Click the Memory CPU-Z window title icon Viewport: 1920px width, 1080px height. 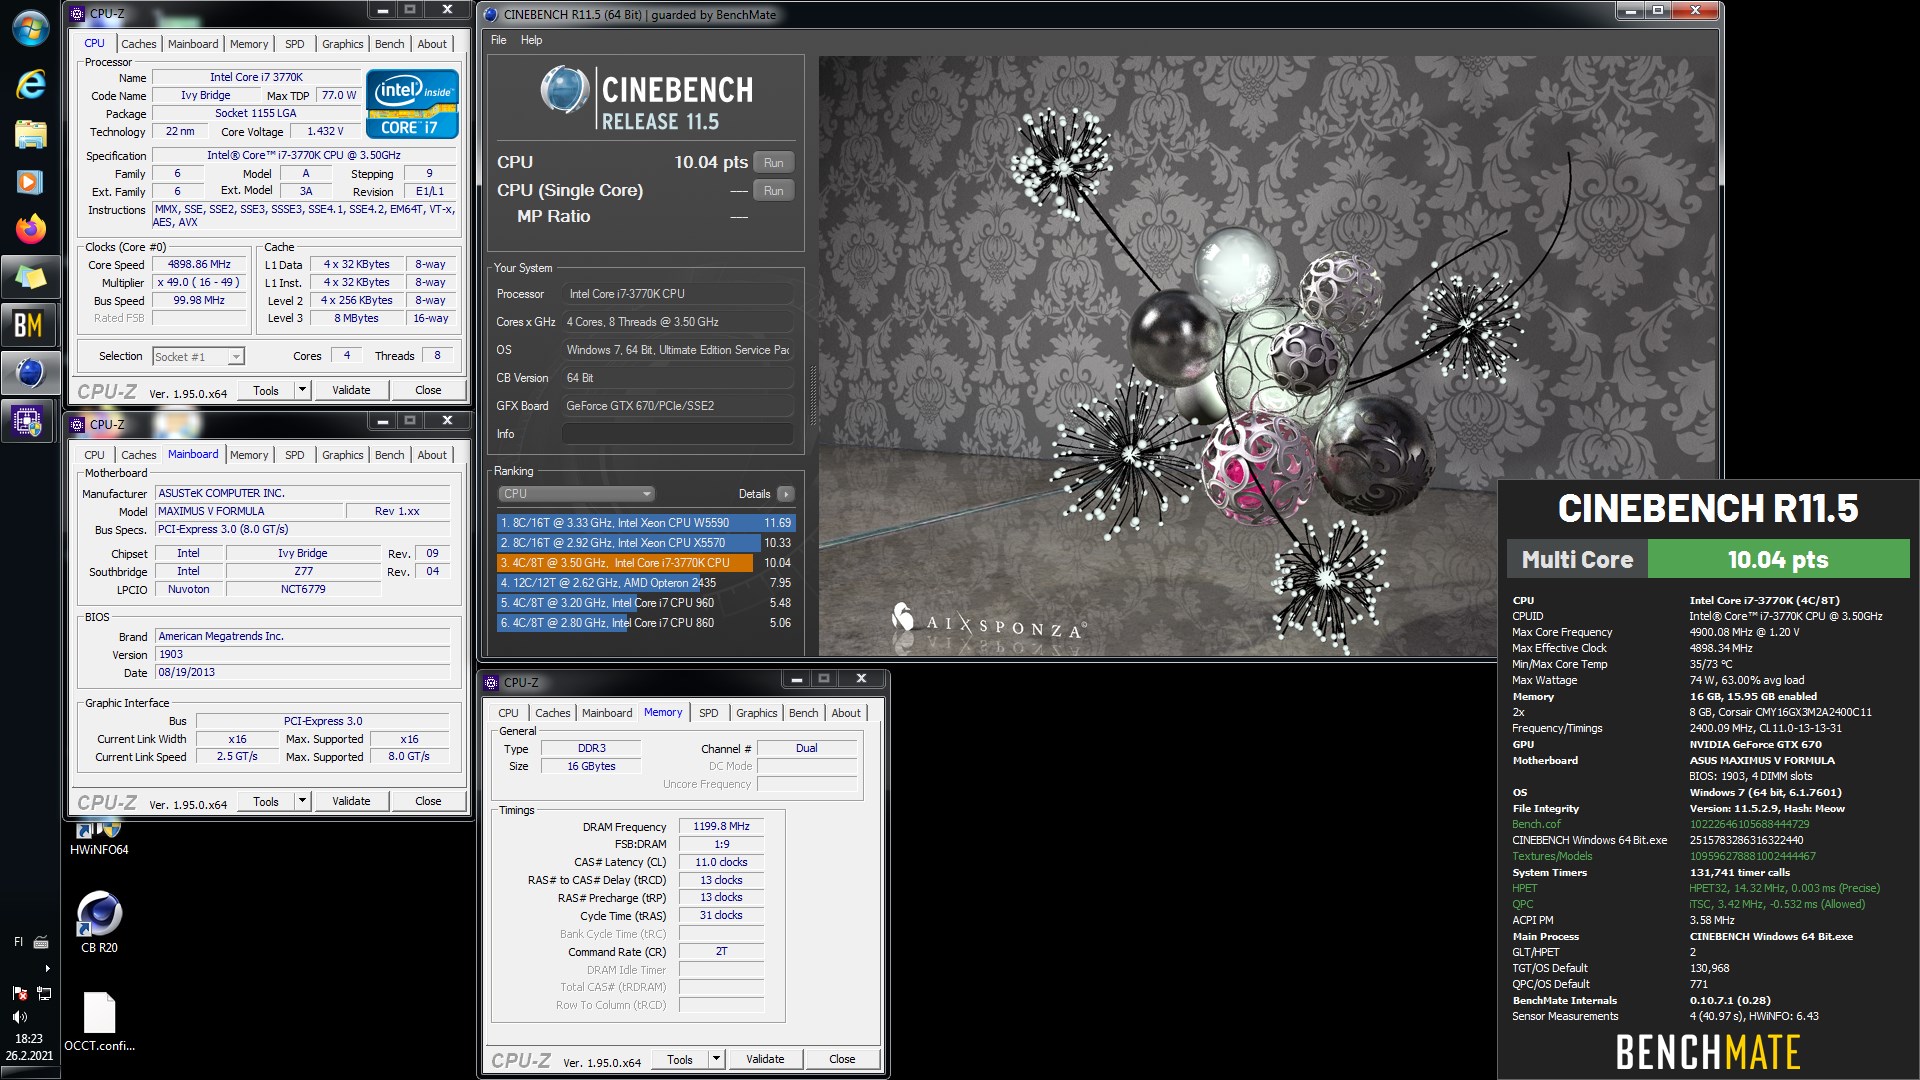coord(491,683)
